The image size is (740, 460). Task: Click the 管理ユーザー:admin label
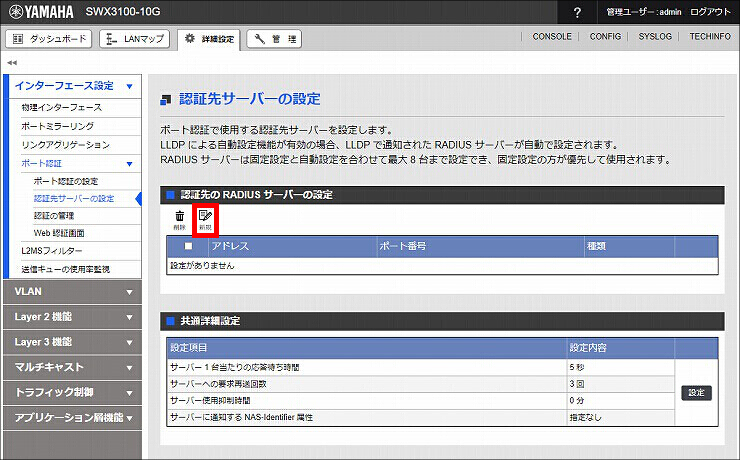tap(644, 12)
